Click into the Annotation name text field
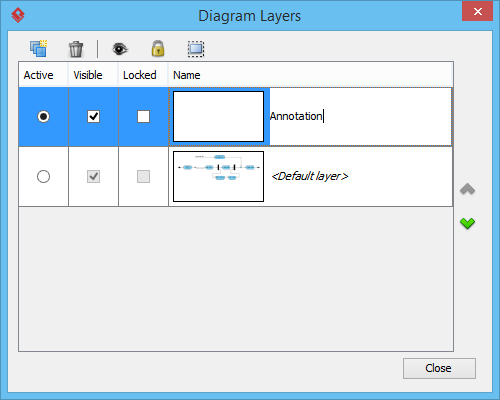 pyautogui.click(x=360, y=117)
